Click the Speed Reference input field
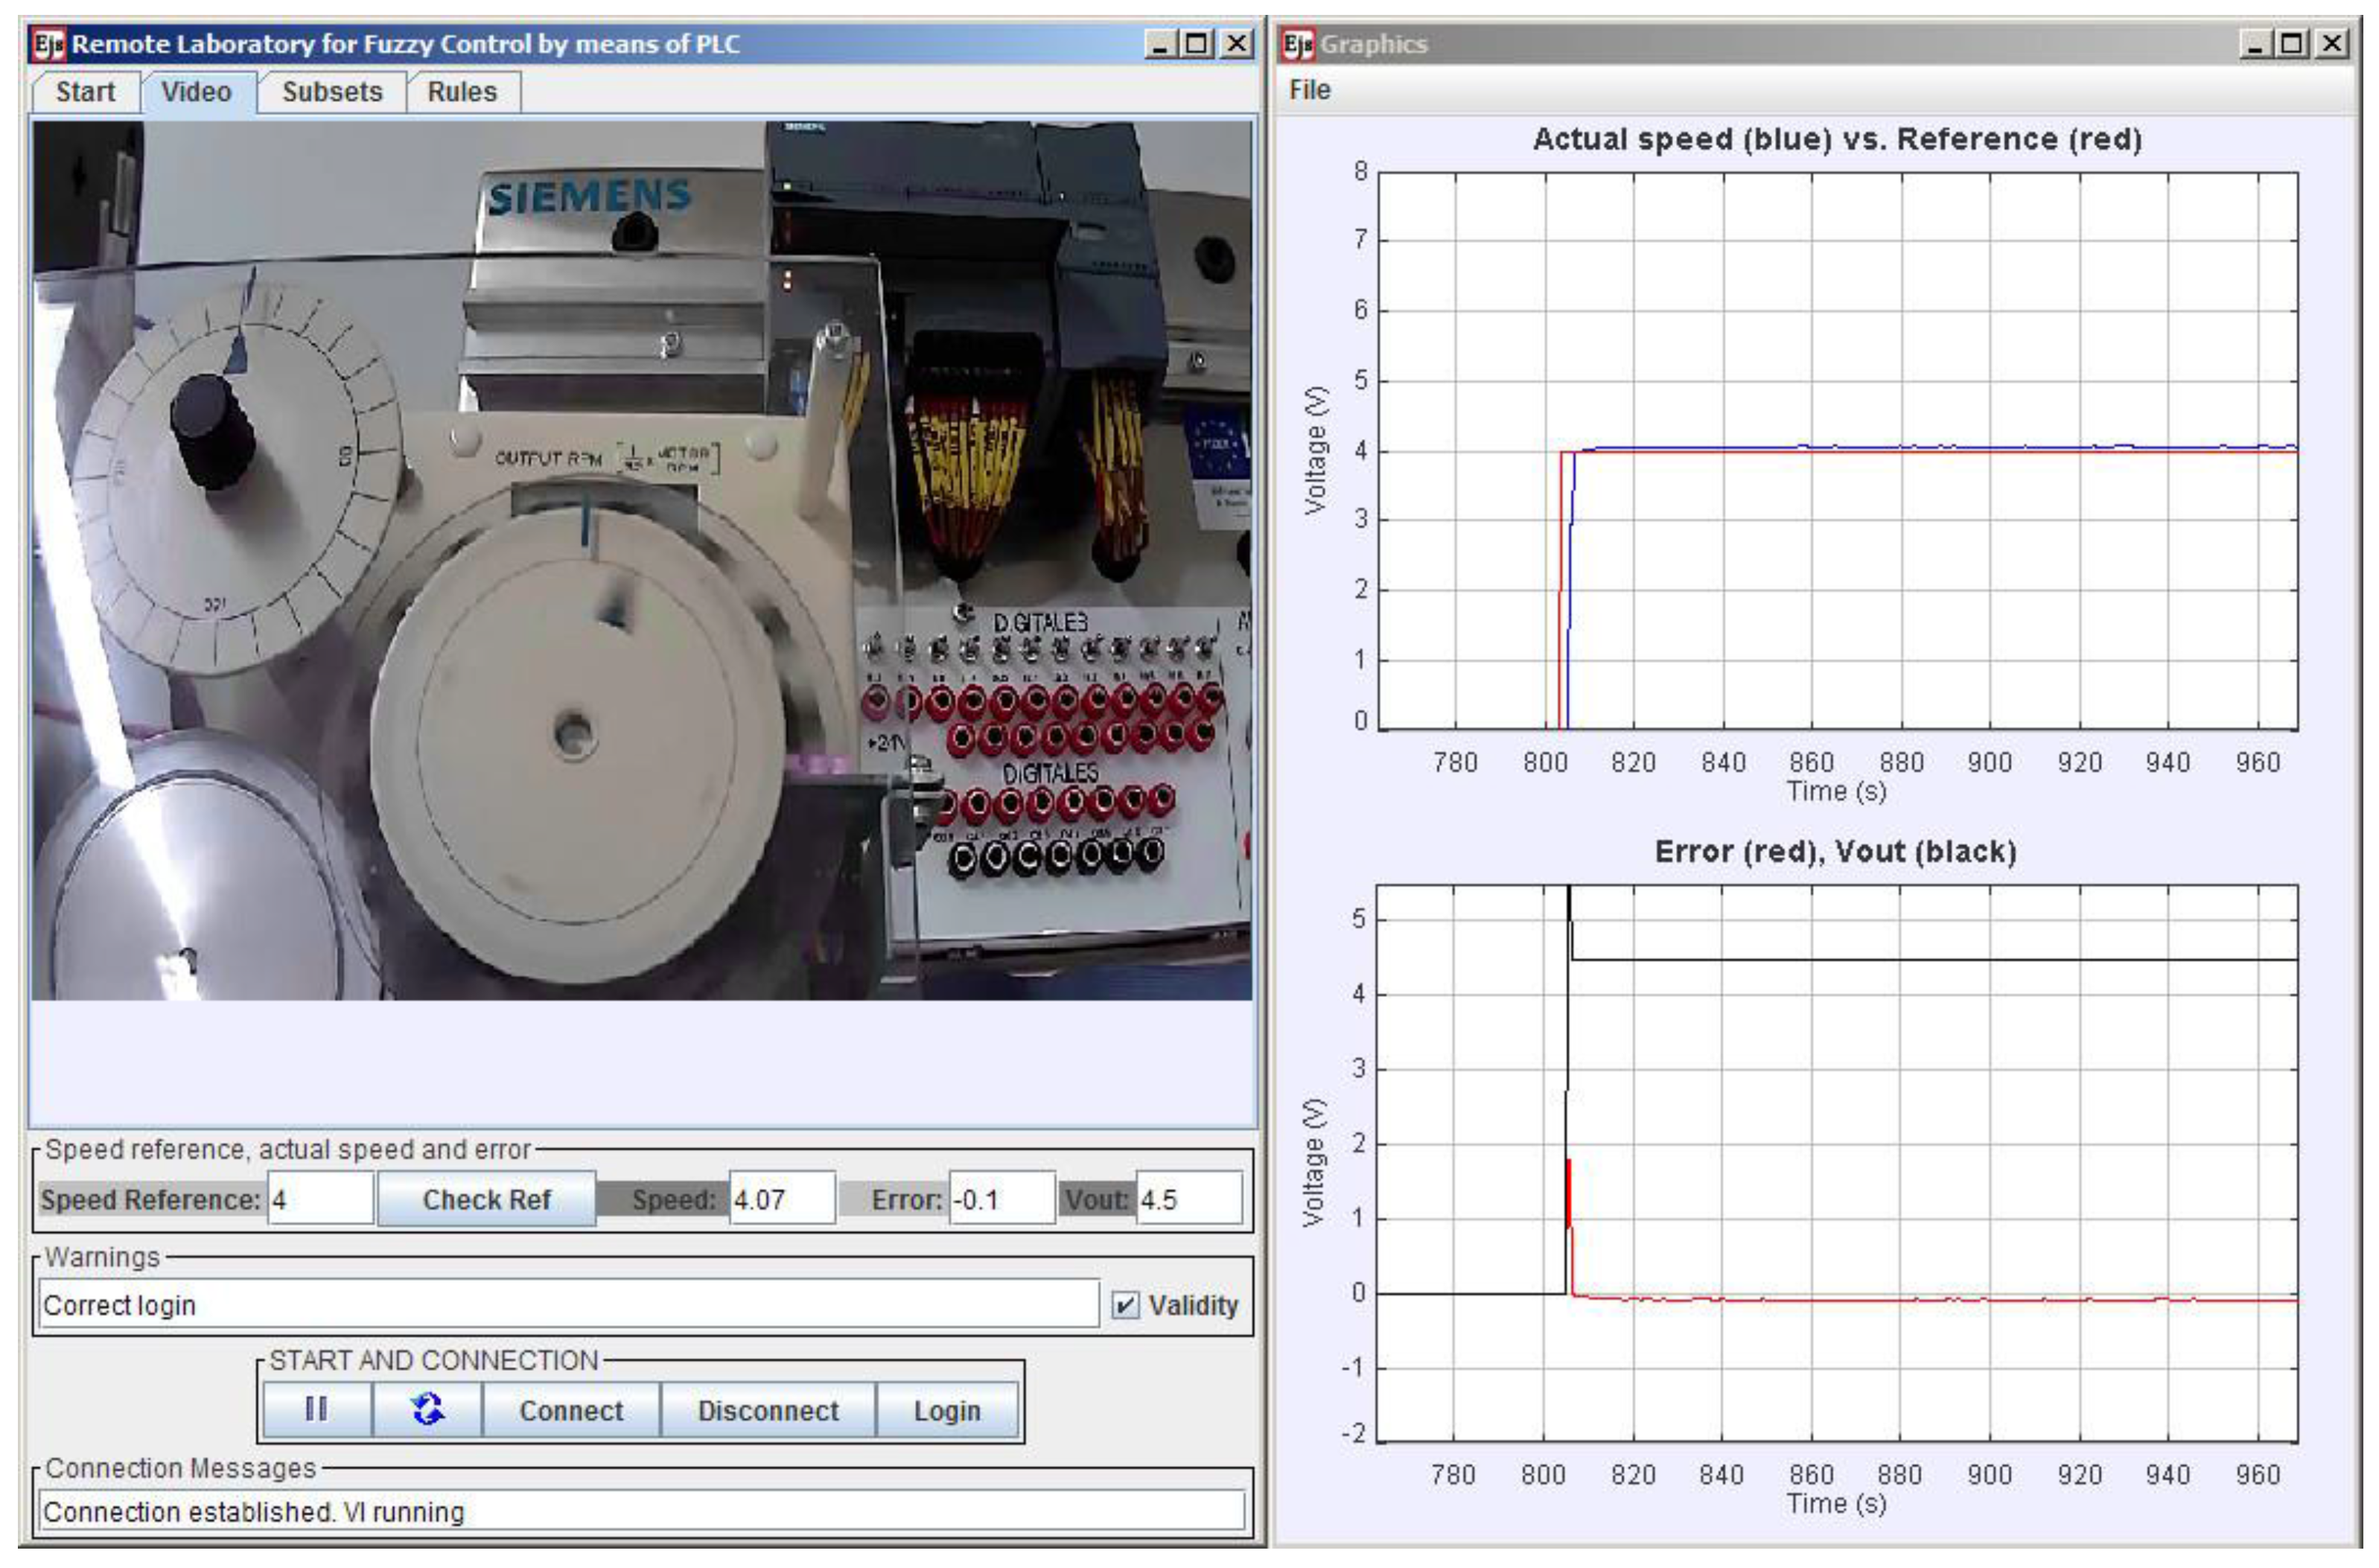2379x1568 pixels. 320,1199
